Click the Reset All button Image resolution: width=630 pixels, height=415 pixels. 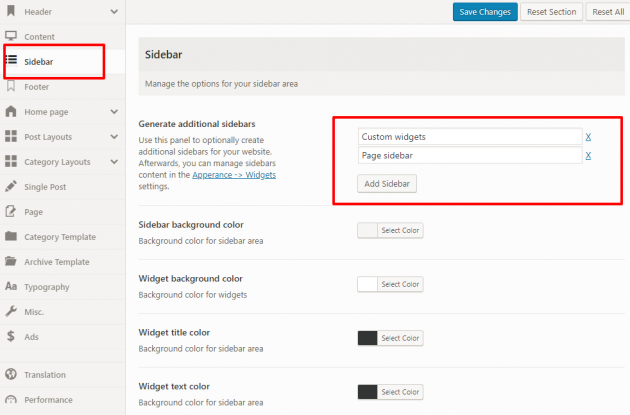608,12
